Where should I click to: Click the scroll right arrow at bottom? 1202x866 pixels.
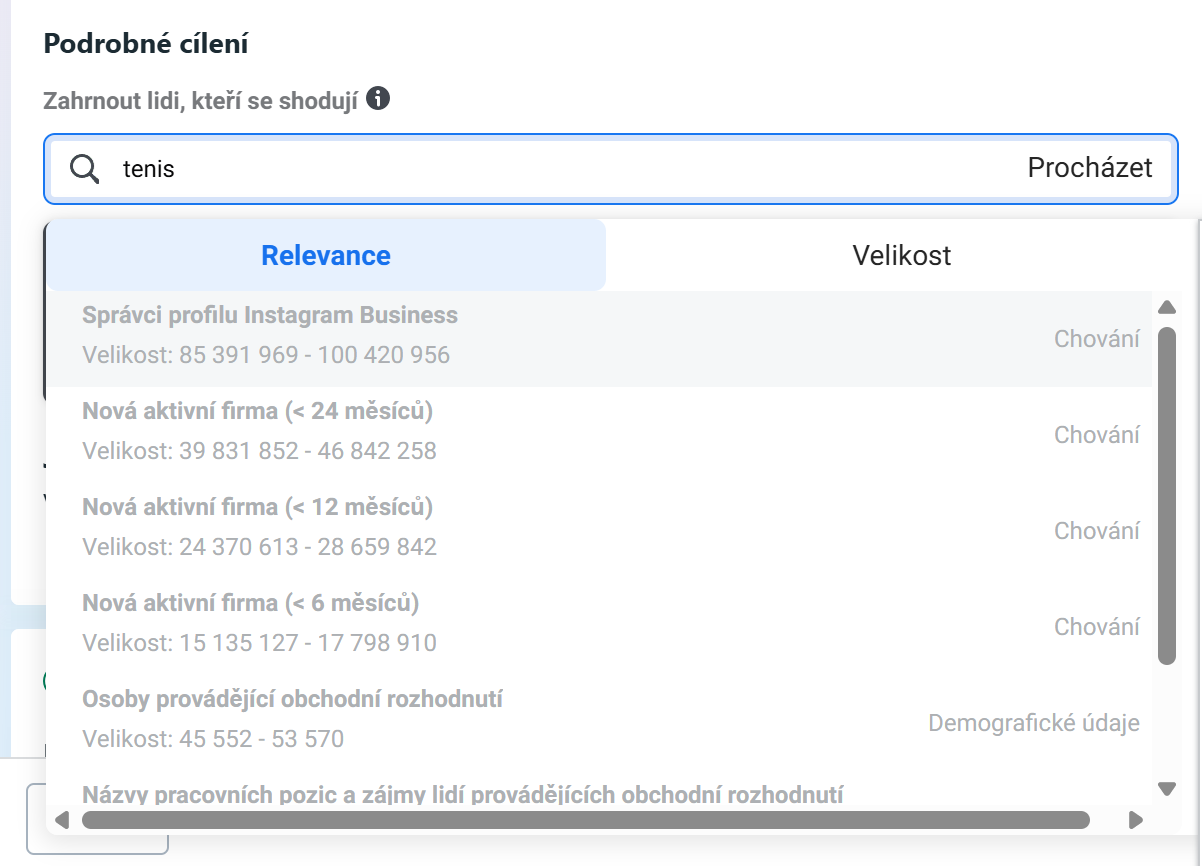click(1135, 820)
